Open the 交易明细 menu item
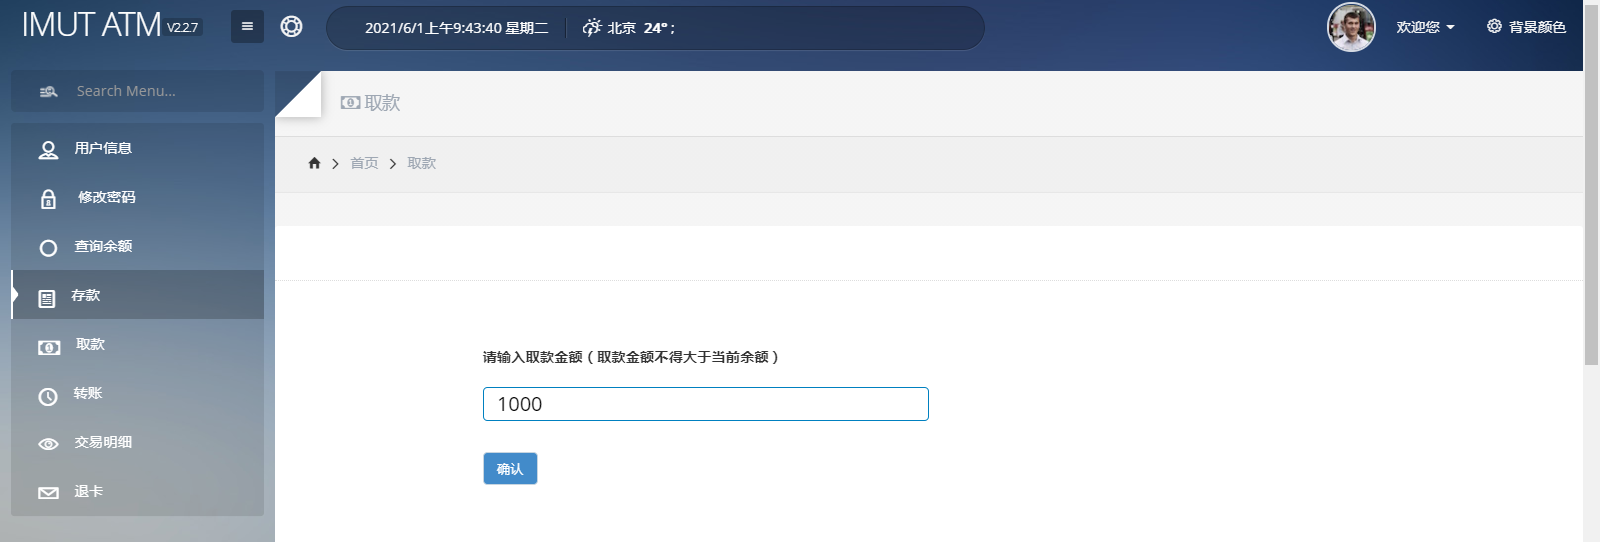This screenshot has height=542, width=1600. click(103, 442)
